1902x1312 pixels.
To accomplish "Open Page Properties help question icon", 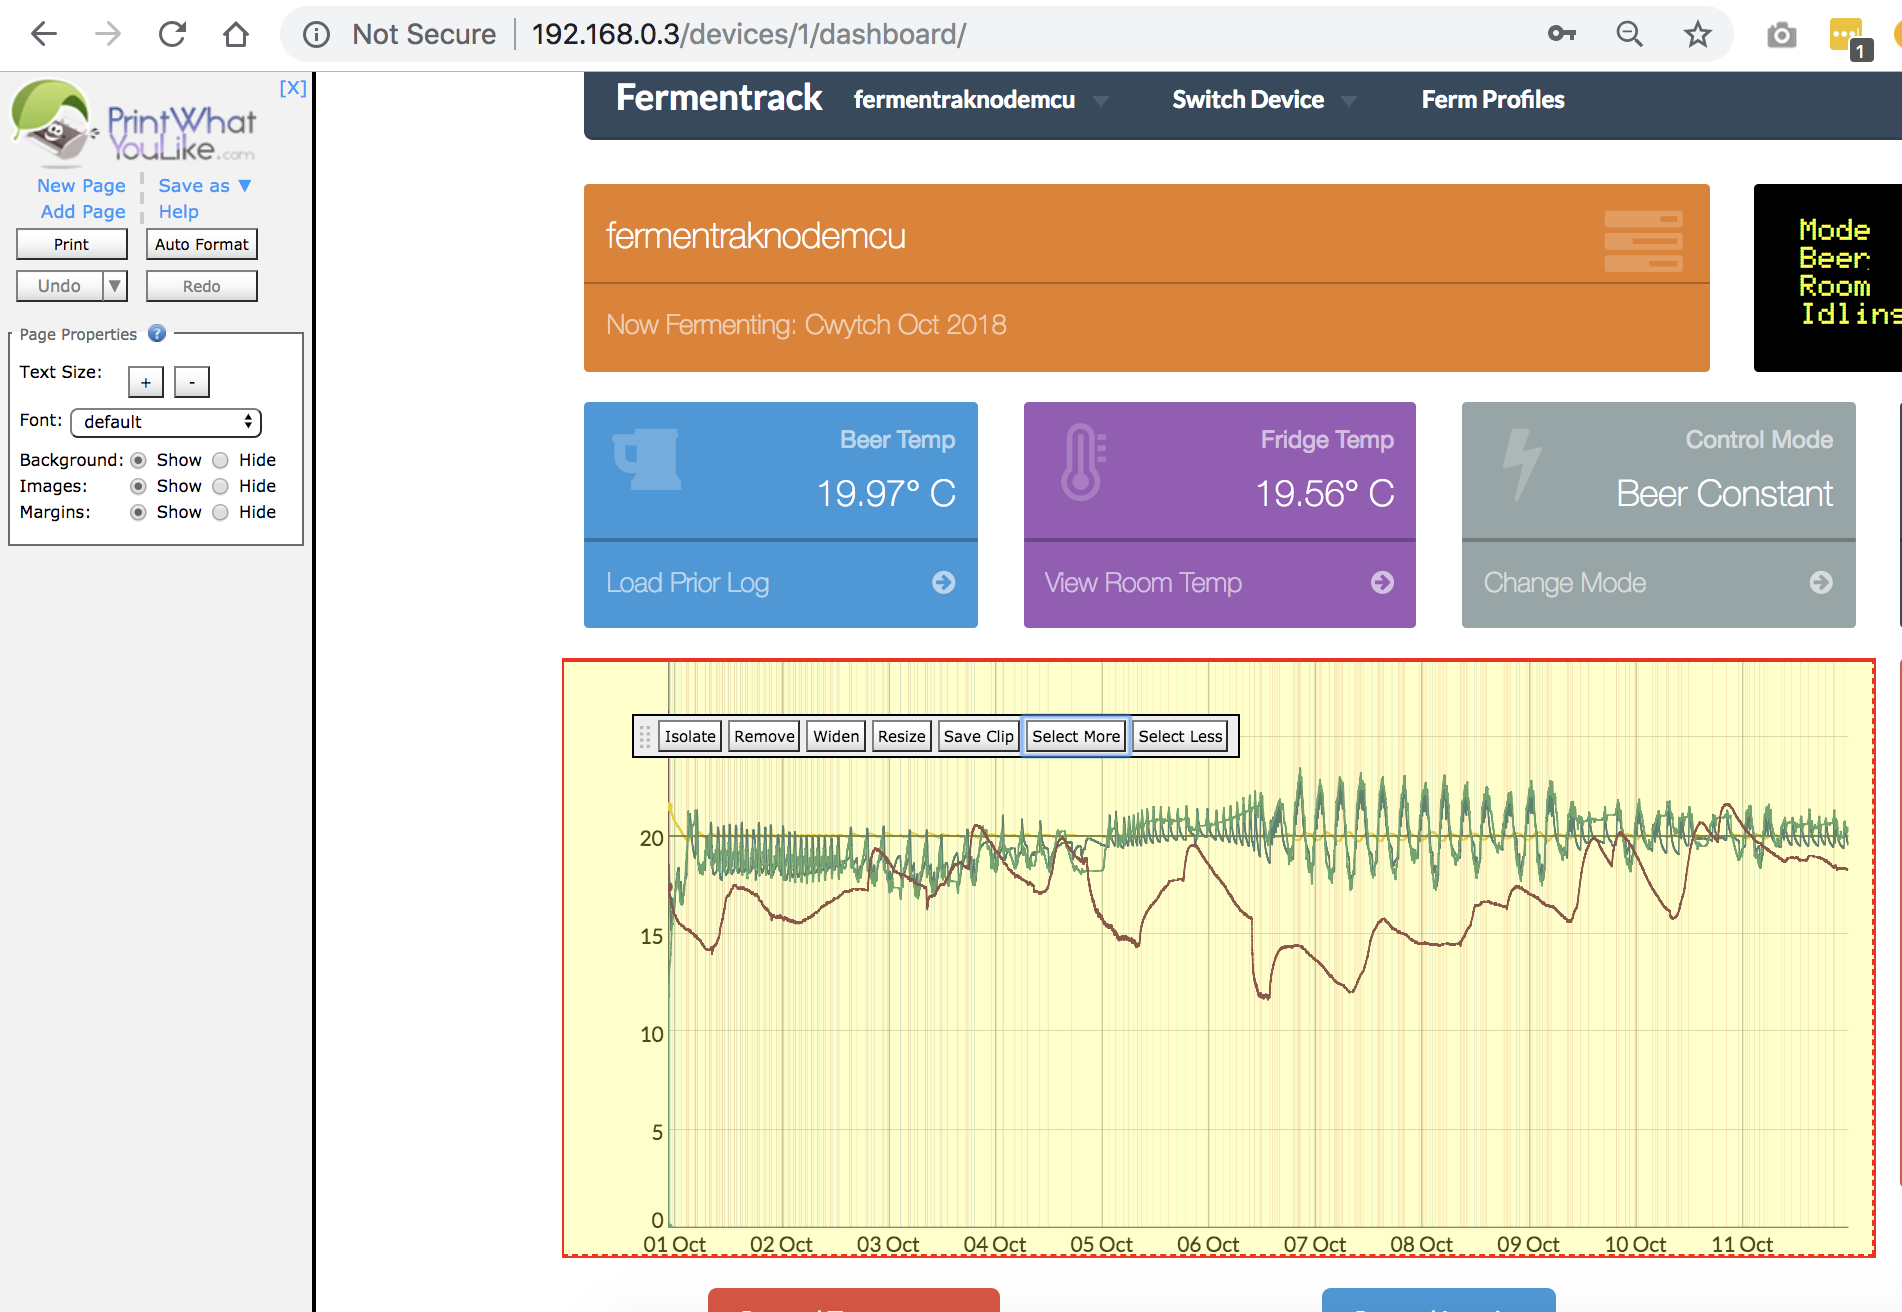I will pos(157,333).
